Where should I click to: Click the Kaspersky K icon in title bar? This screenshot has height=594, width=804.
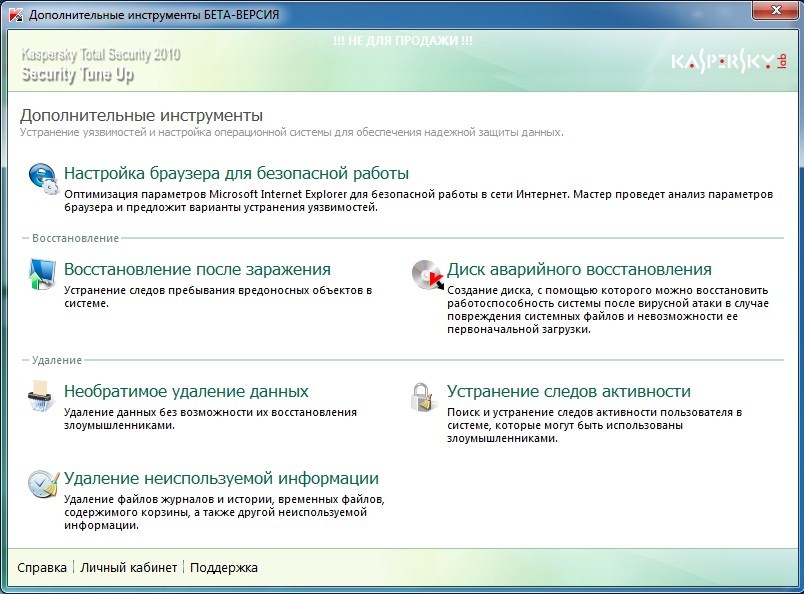tap(16, 14)
